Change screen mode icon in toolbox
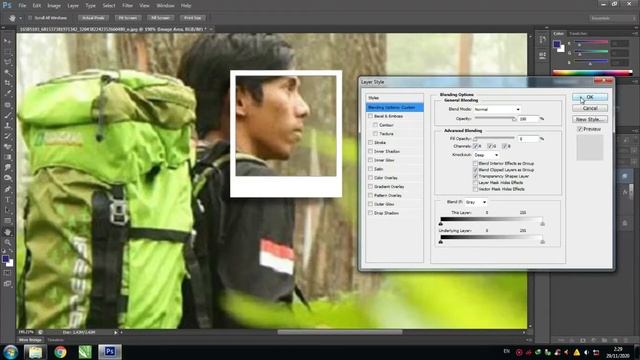The width and height of the screenshot is (640, 360). (x=8, y=284)
